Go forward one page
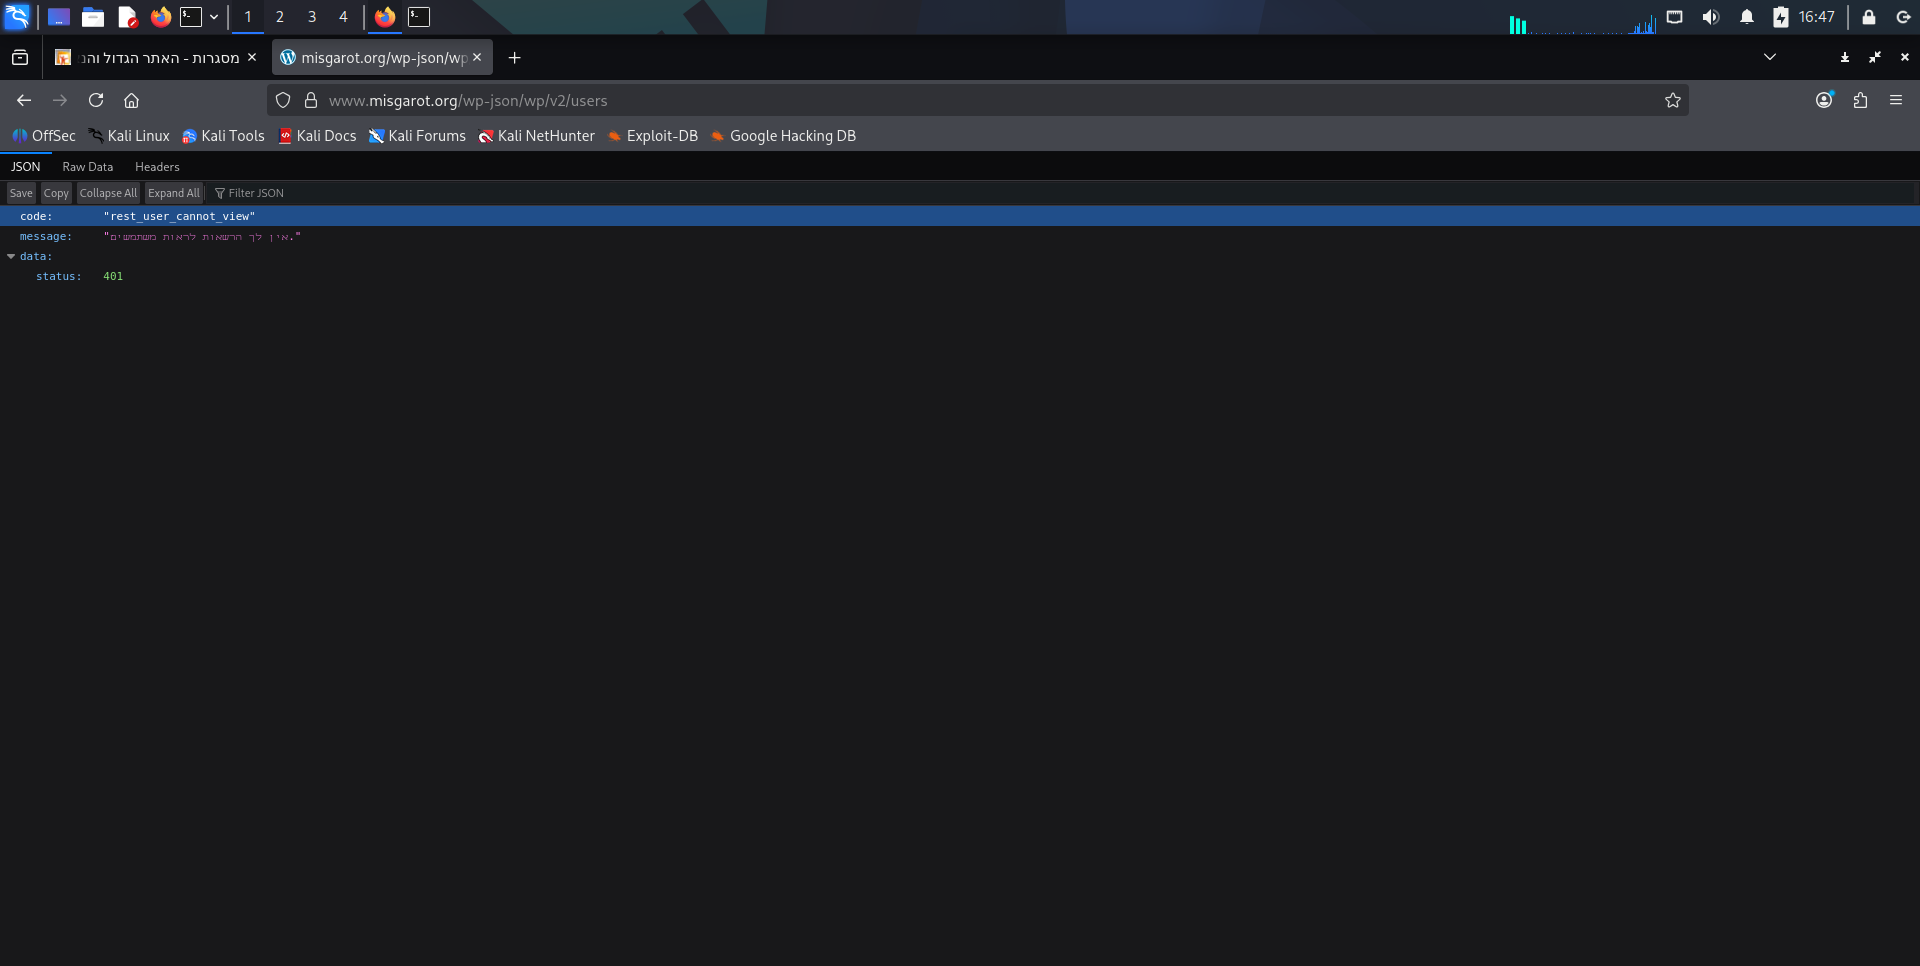The width and height of the screenshot is (1920, 966). [x=60, y=100]
